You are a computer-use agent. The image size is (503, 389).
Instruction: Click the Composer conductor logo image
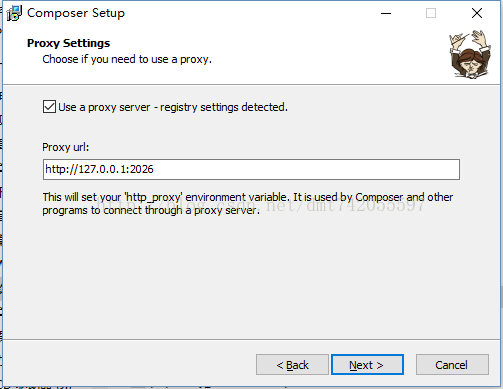(470, 54)
